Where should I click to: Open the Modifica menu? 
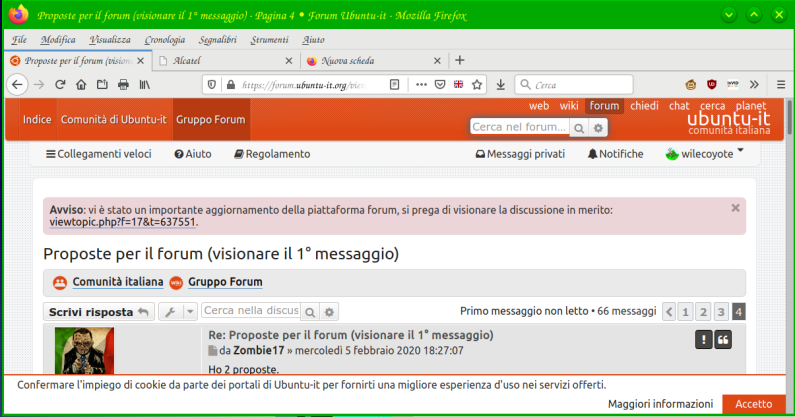coord(58,40)
